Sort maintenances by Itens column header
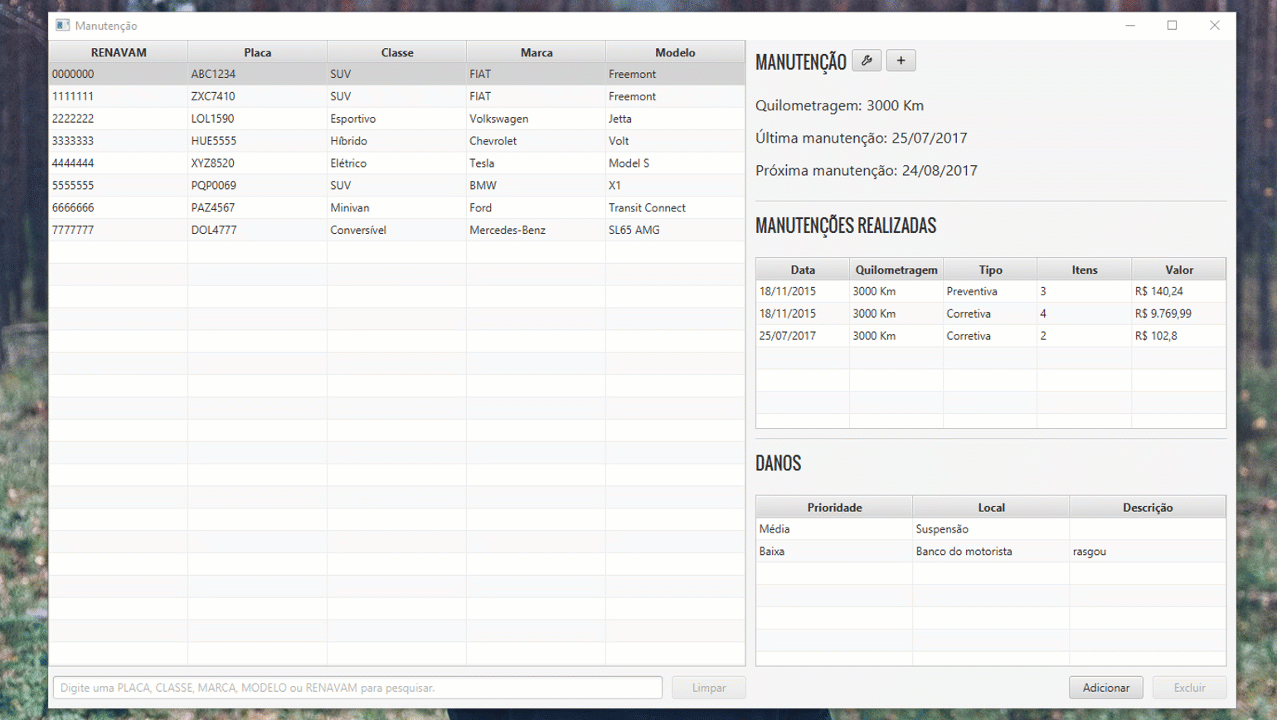The height and width of the screenshot is (720, 1277). (x=1085, y=270)
